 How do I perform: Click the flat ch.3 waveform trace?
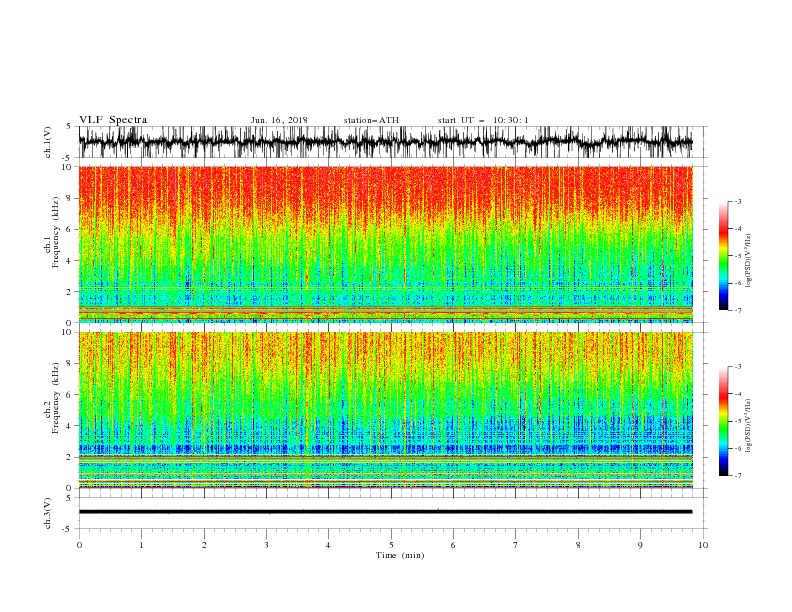[385, 512]
